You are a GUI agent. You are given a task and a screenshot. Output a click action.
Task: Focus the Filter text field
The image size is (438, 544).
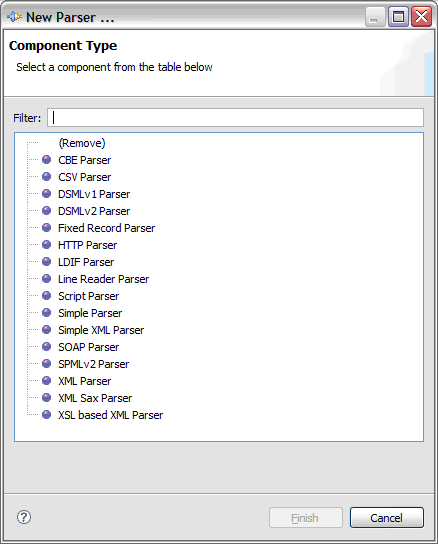click(x=235, y=118)
